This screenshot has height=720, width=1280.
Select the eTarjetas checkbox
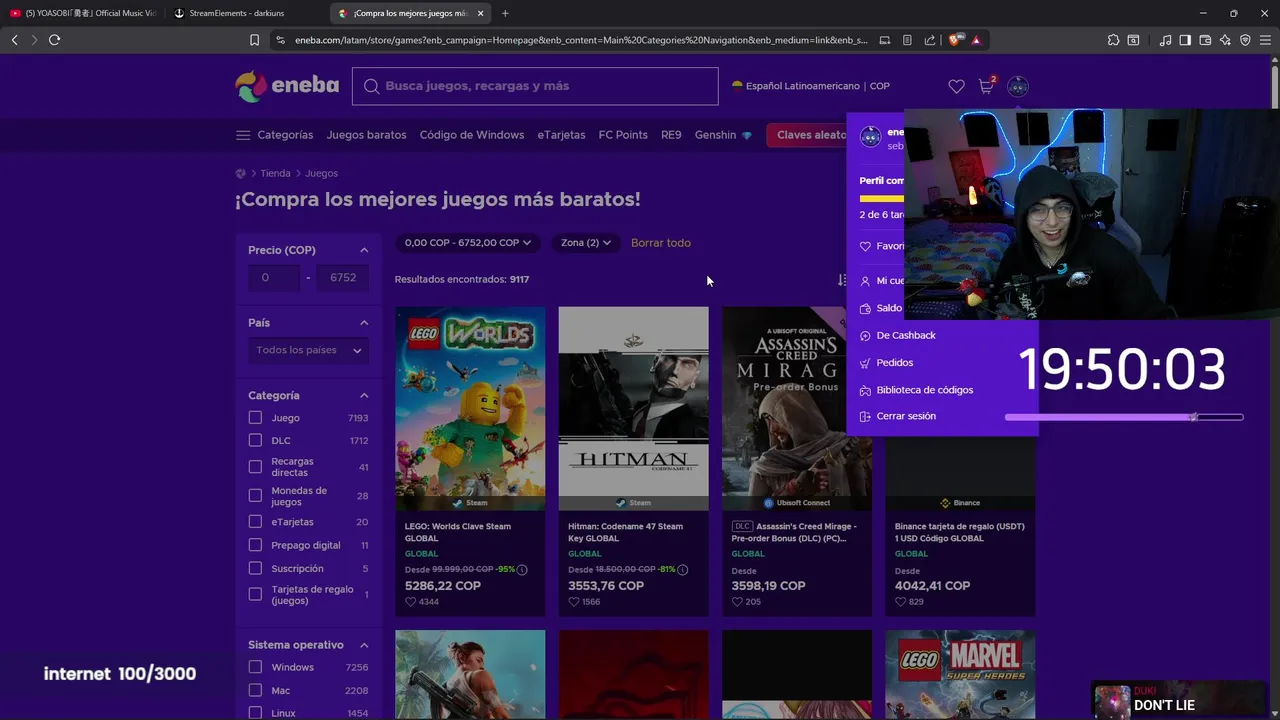[255, 522]
